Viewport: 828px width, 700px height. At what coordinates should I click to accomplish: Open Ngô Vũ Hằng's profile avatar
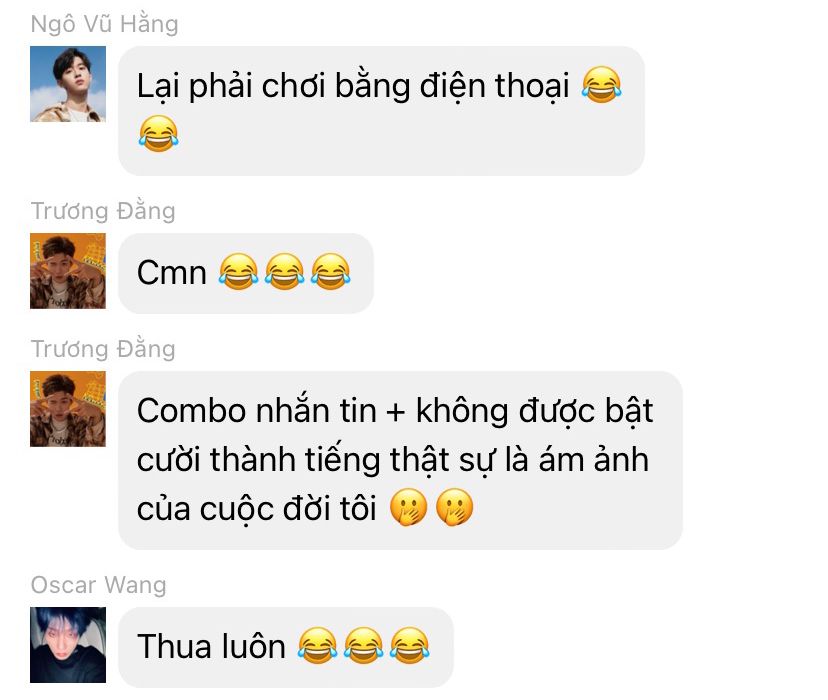68,84
